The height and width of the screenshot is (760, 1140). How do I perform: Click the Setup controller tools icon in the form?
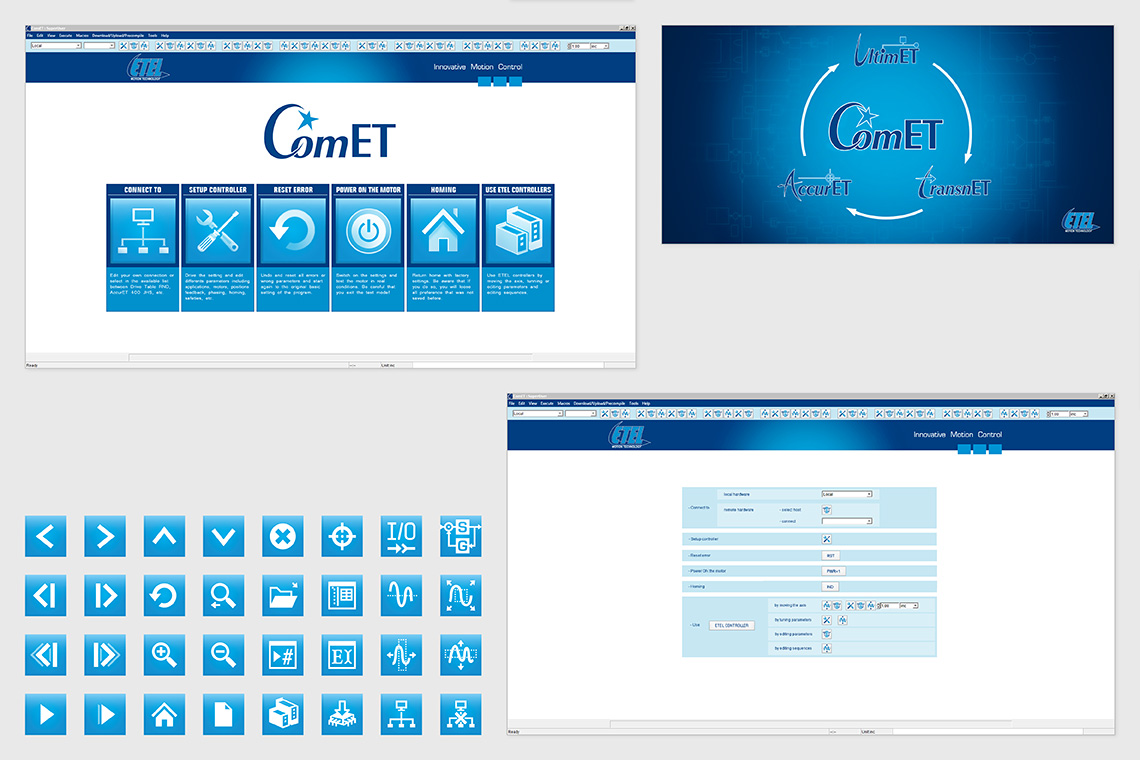827,539
